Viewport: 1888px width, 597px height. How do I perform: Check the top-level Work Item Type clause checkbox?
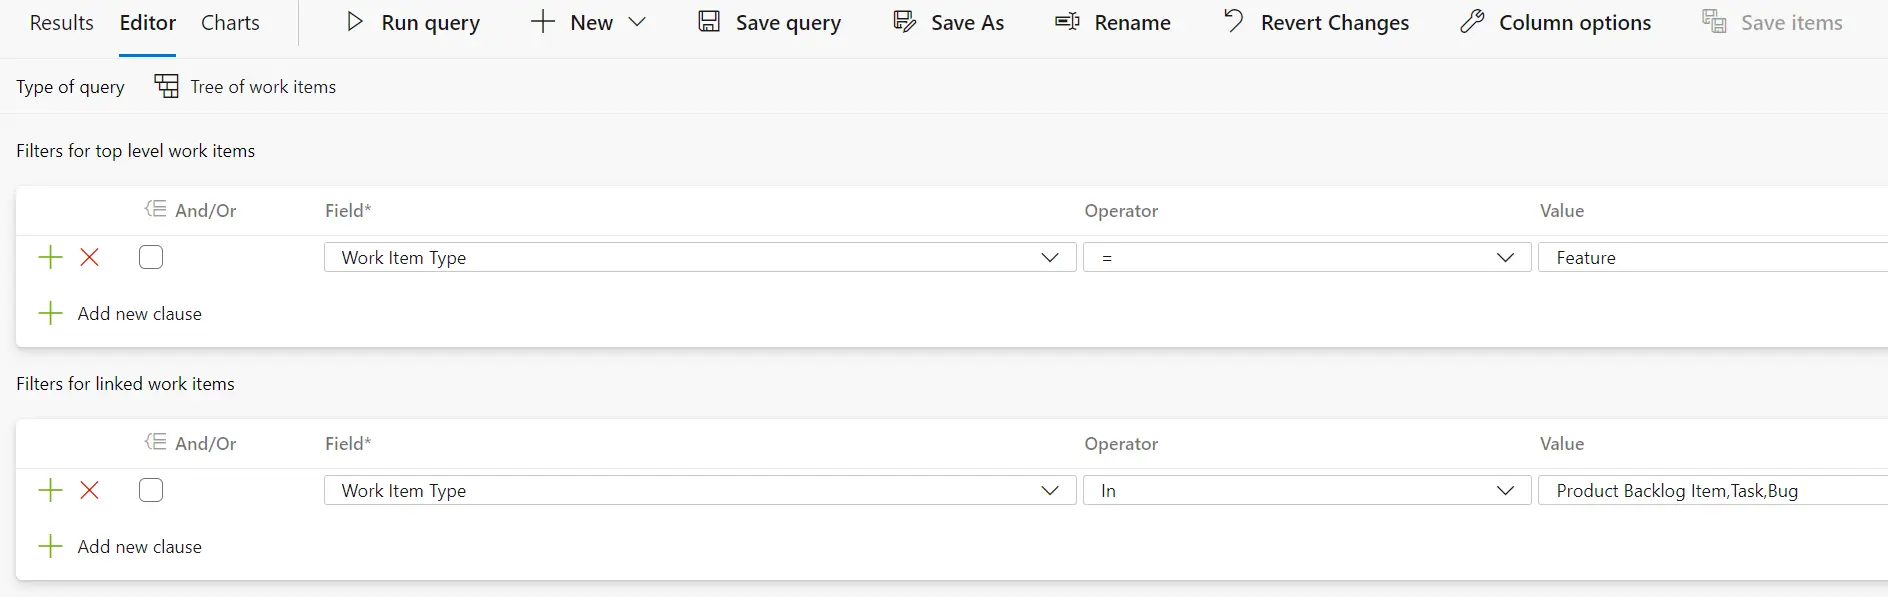(x=150, y=257)
